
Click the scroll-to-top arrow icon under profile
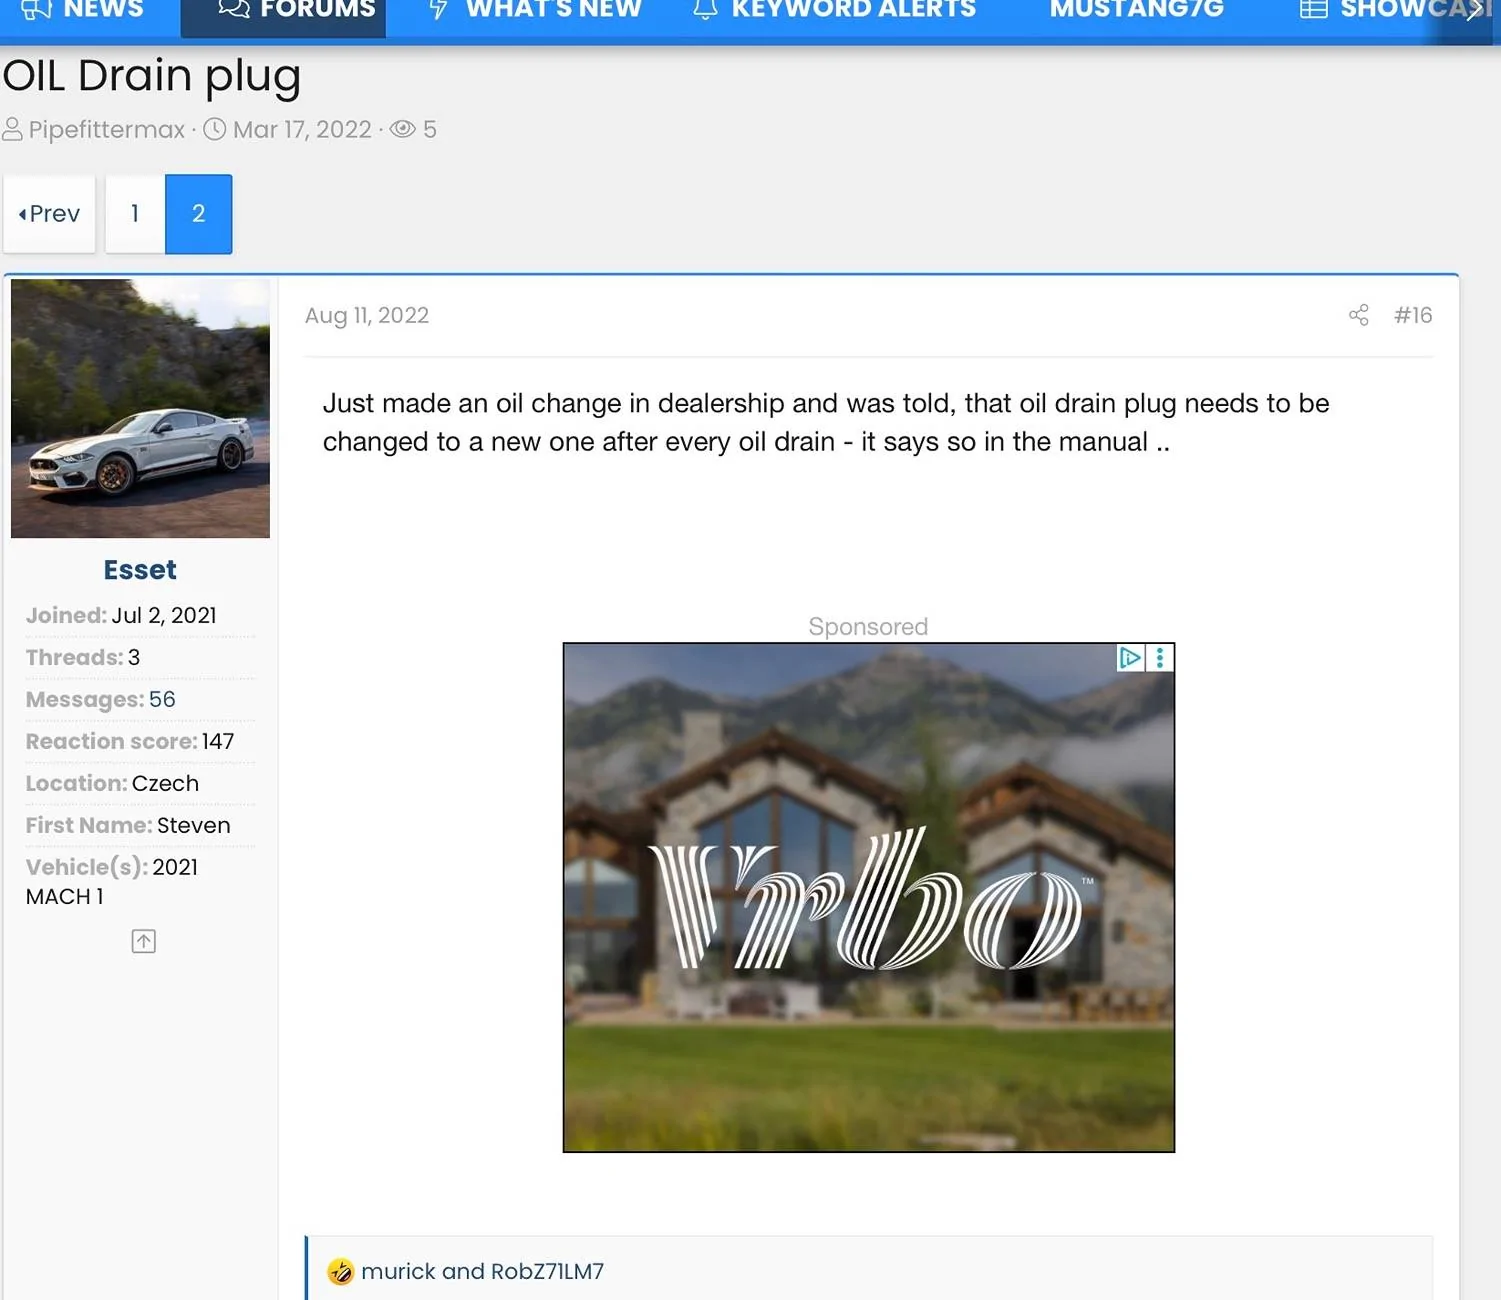144,941
